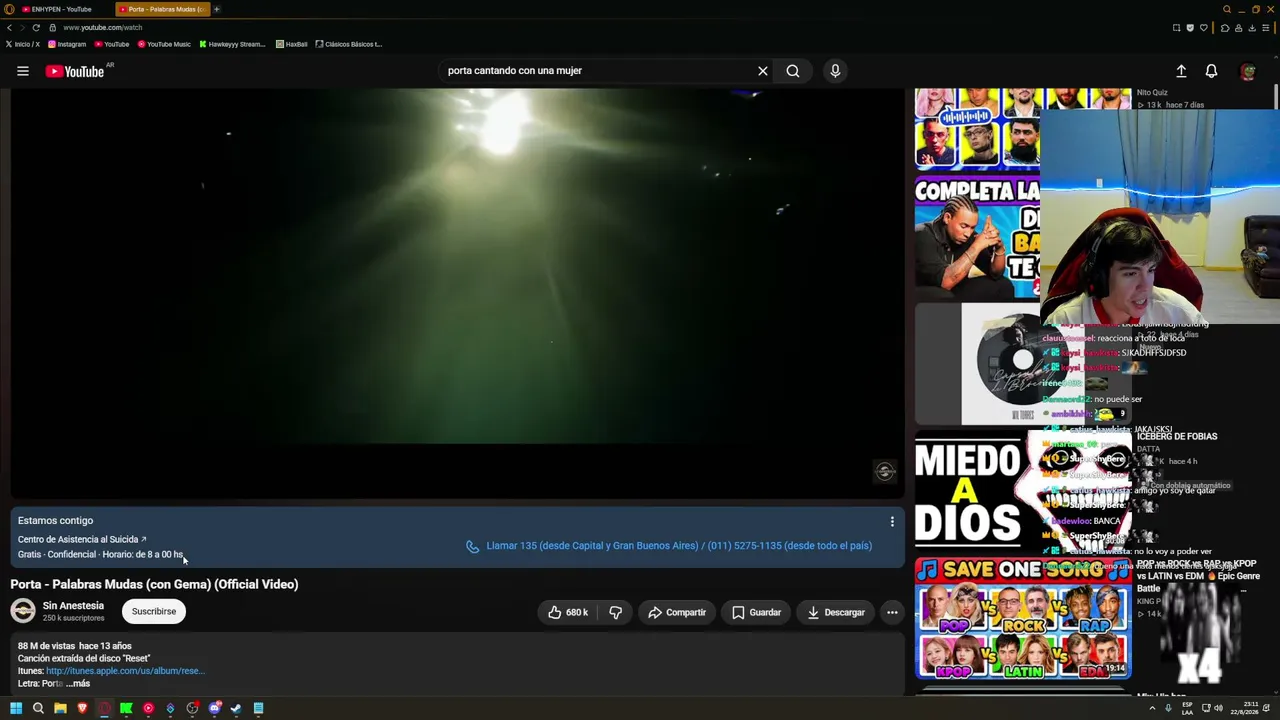Open the Hawkeyyy Stream bookmark
Screen dimensions: 1280x720
coord(232,44)
